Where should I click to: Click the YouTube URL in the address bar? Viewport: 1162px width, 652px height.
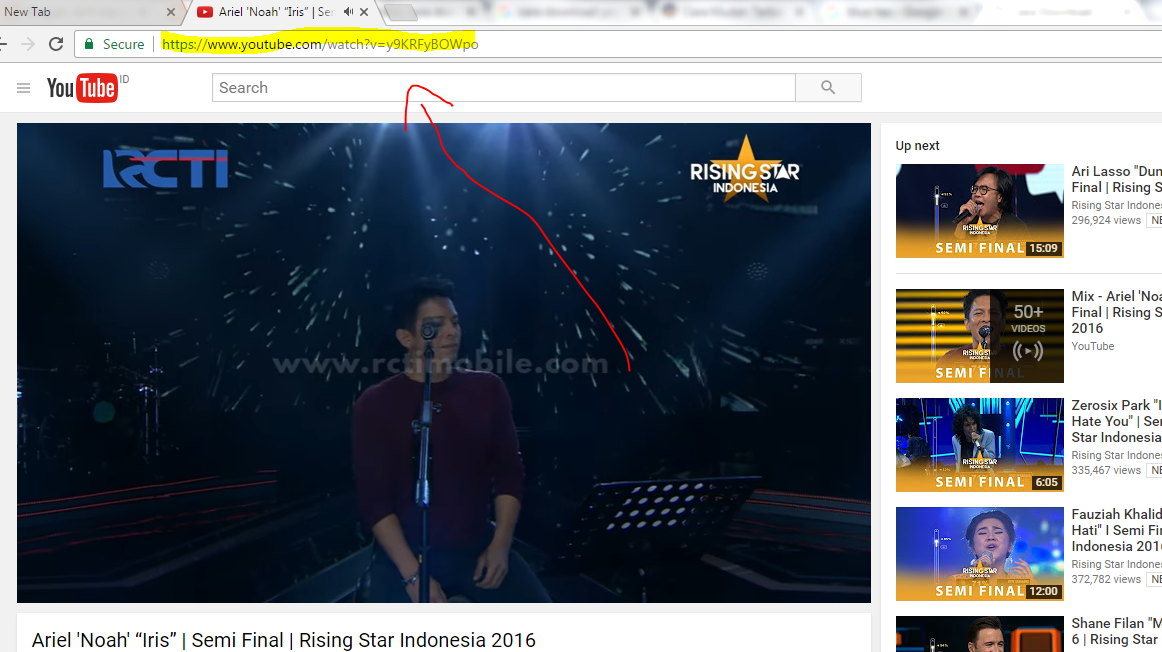(320, 44)
